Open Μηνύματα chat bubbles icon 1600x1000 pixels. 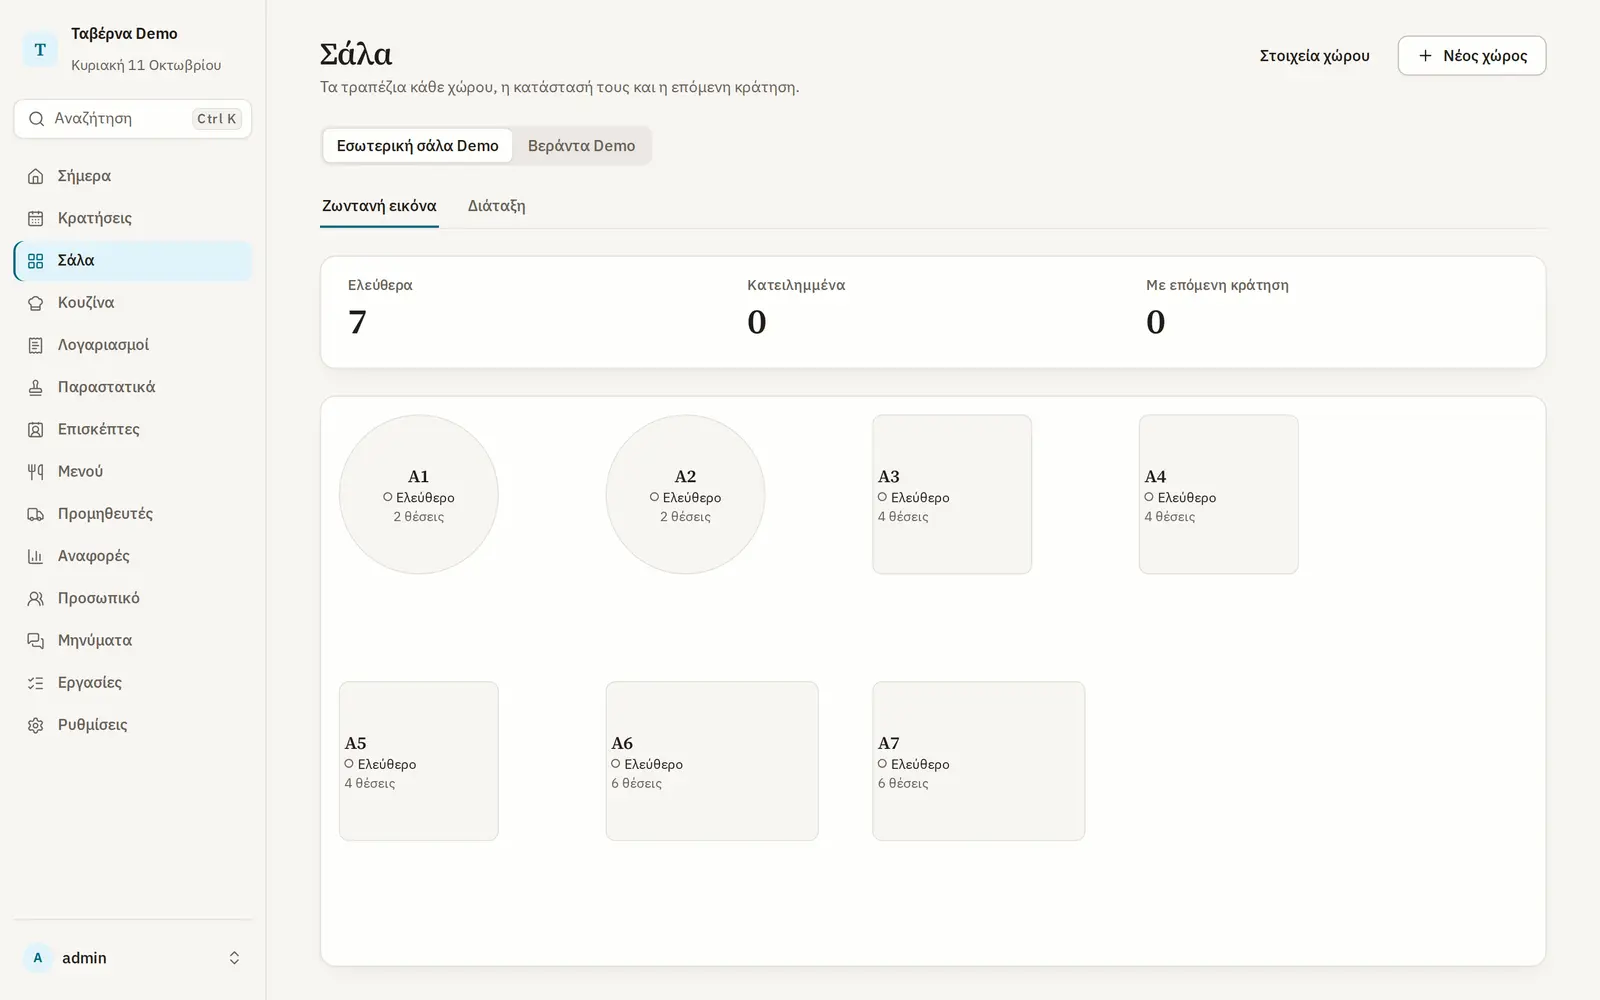pyautogui.click(x=36, y=641)
